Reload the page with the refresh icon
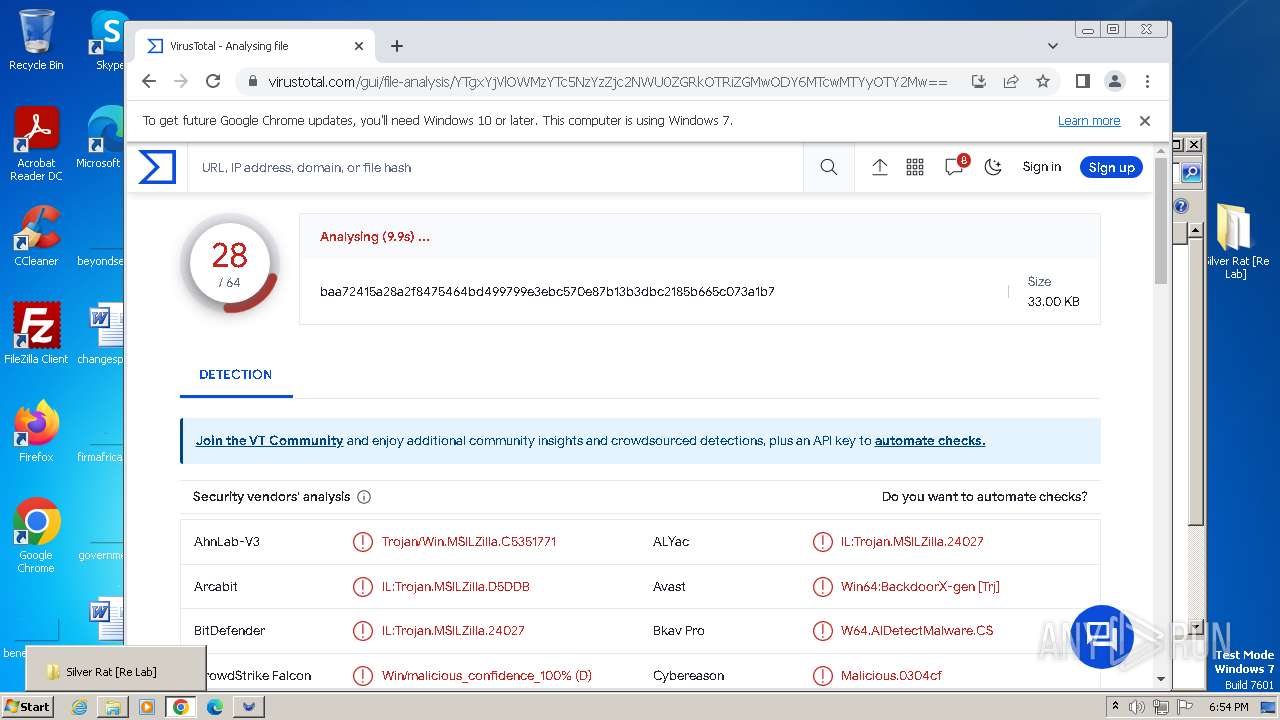Viewport: 1280px width, 720px height. pos(213,81)
